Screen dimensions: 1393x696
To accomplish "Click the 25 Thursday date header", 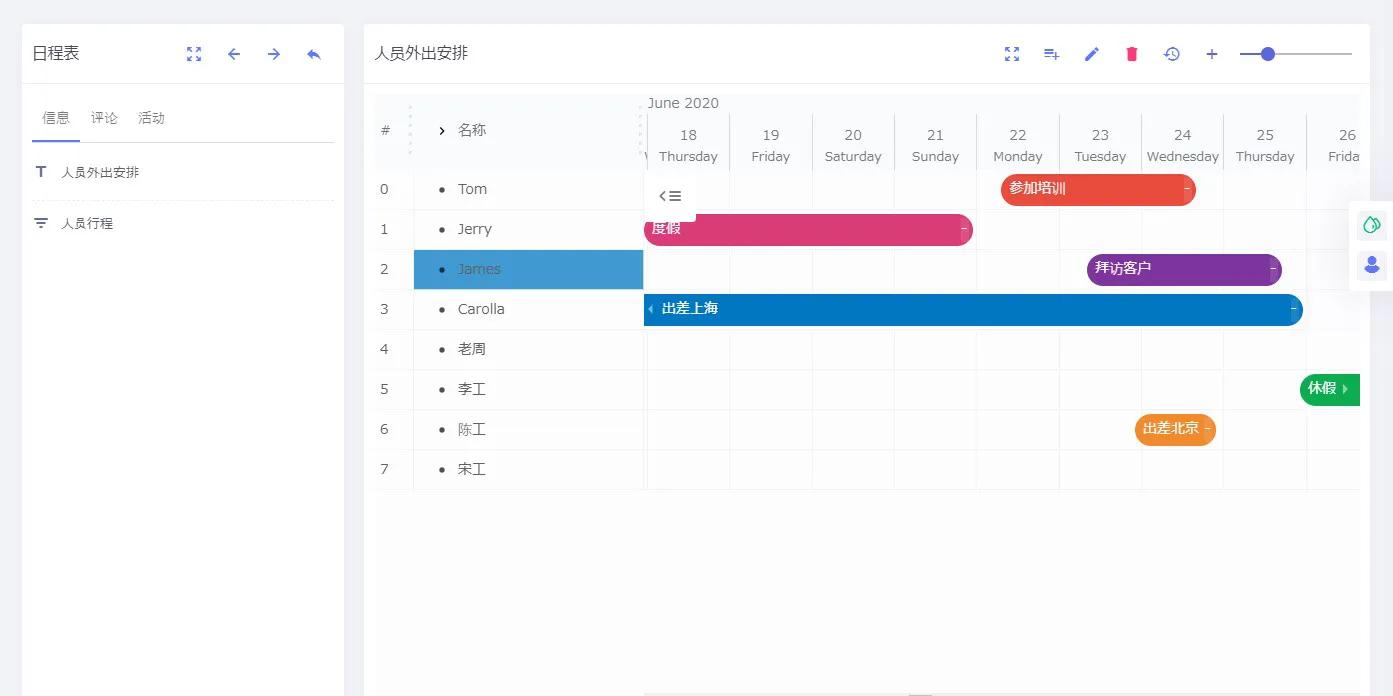I will point(1265,145).
